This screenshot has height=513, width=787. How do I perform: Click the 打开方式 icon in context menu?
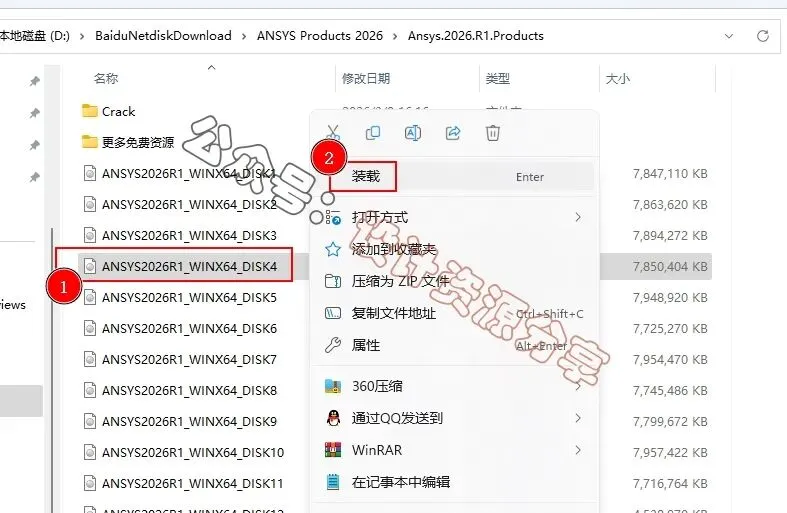(333, 217)
